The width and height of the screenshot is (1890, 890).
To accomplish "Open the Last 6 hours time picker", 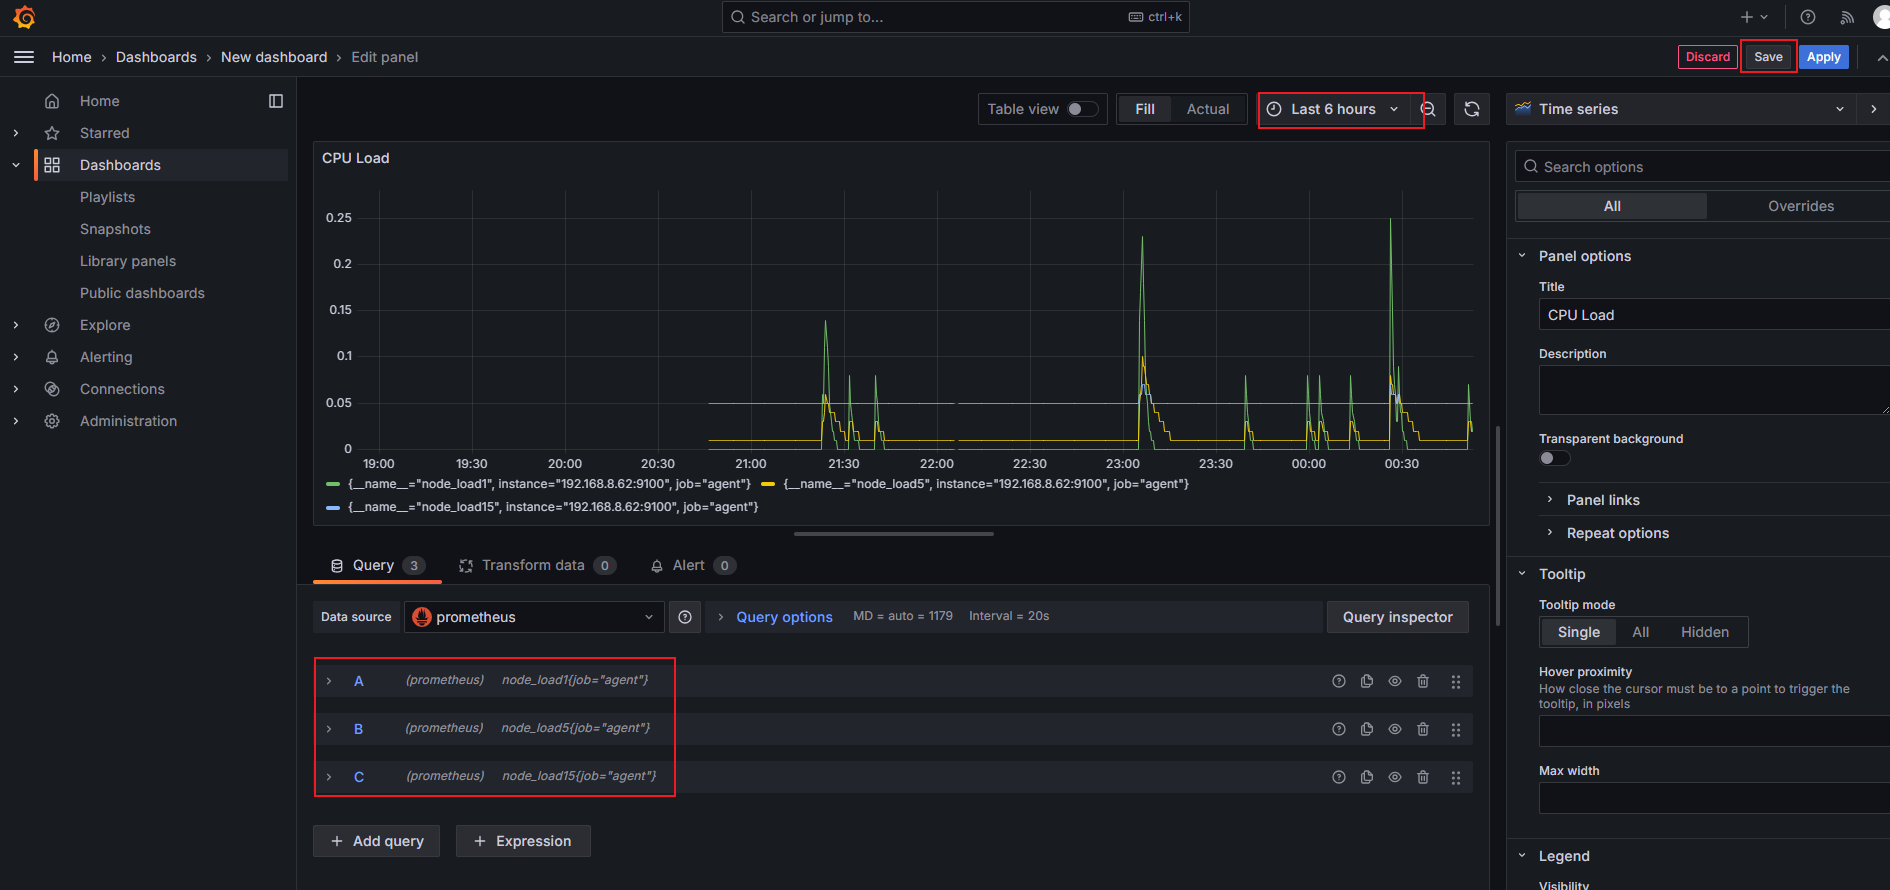I will [x=1333, y=109].
